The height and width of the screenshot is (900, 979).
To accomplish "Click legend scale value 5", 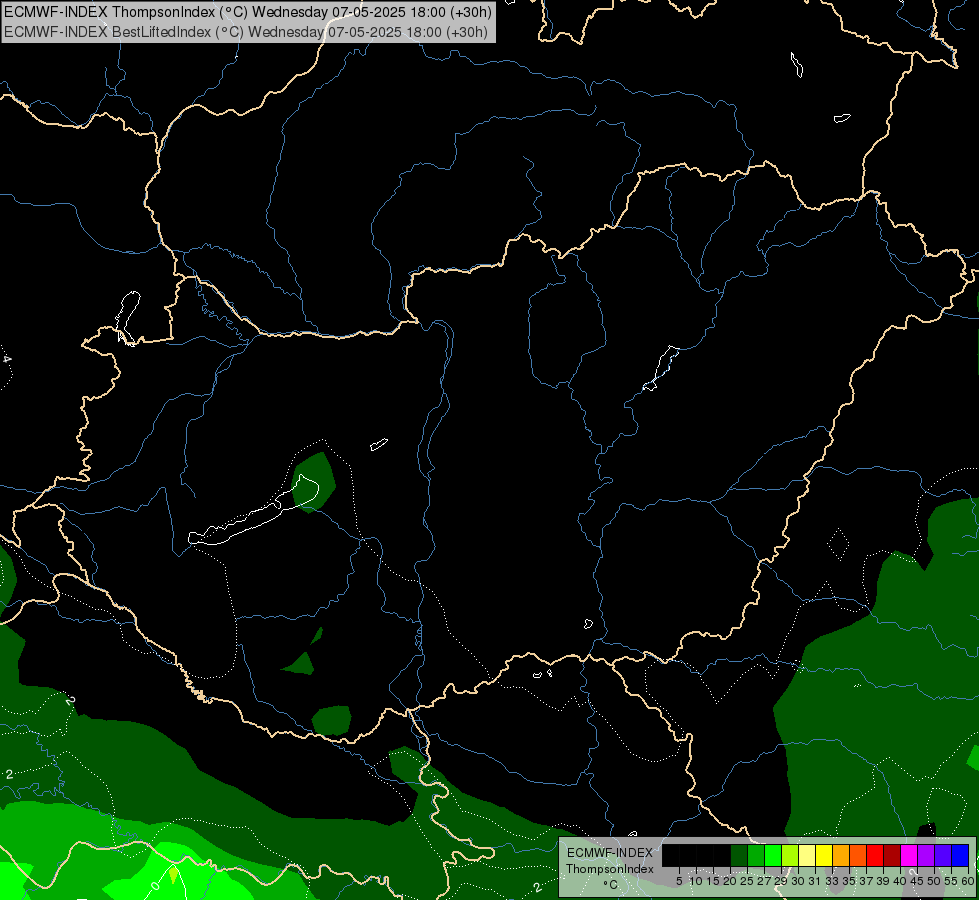I will pos(679,881).
